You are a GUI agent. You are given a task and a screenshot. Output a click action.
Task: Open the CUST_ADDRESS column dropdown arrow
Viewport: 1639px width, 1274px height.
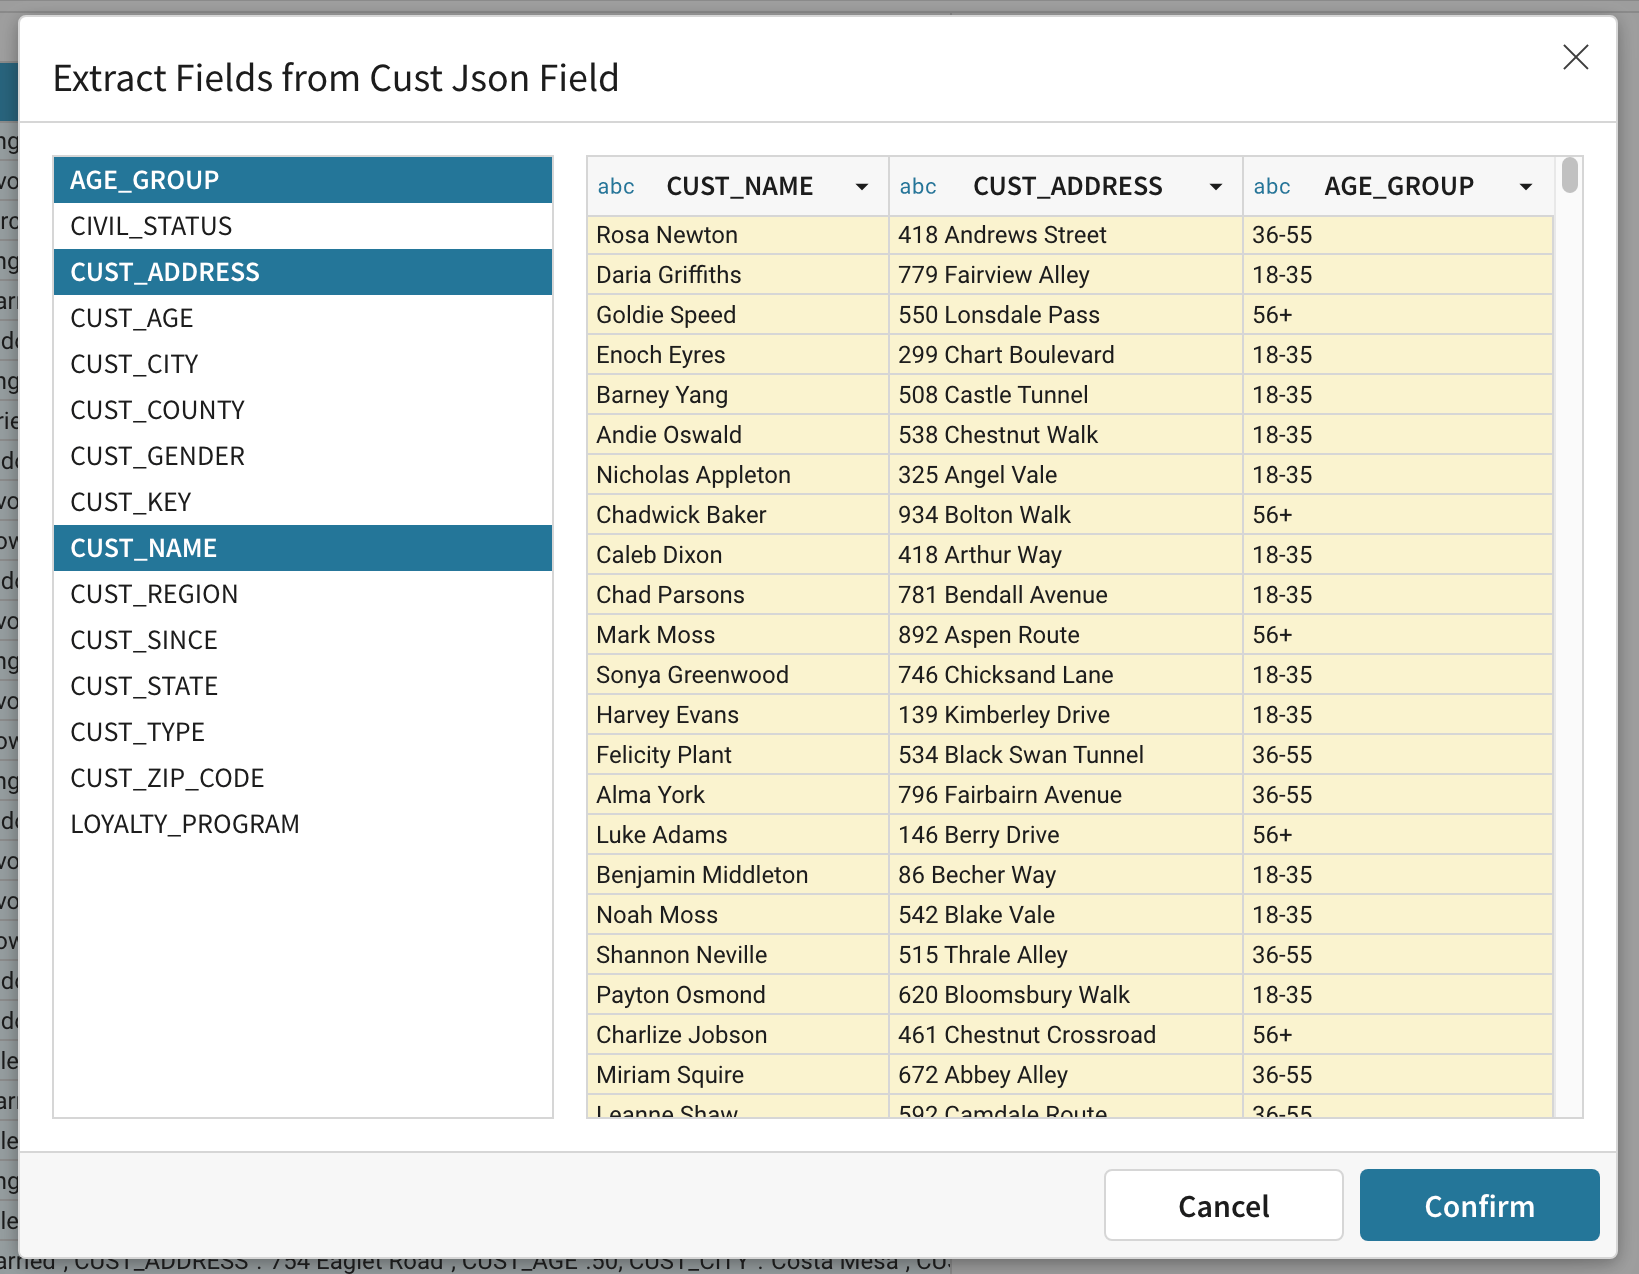point(1216,187)
